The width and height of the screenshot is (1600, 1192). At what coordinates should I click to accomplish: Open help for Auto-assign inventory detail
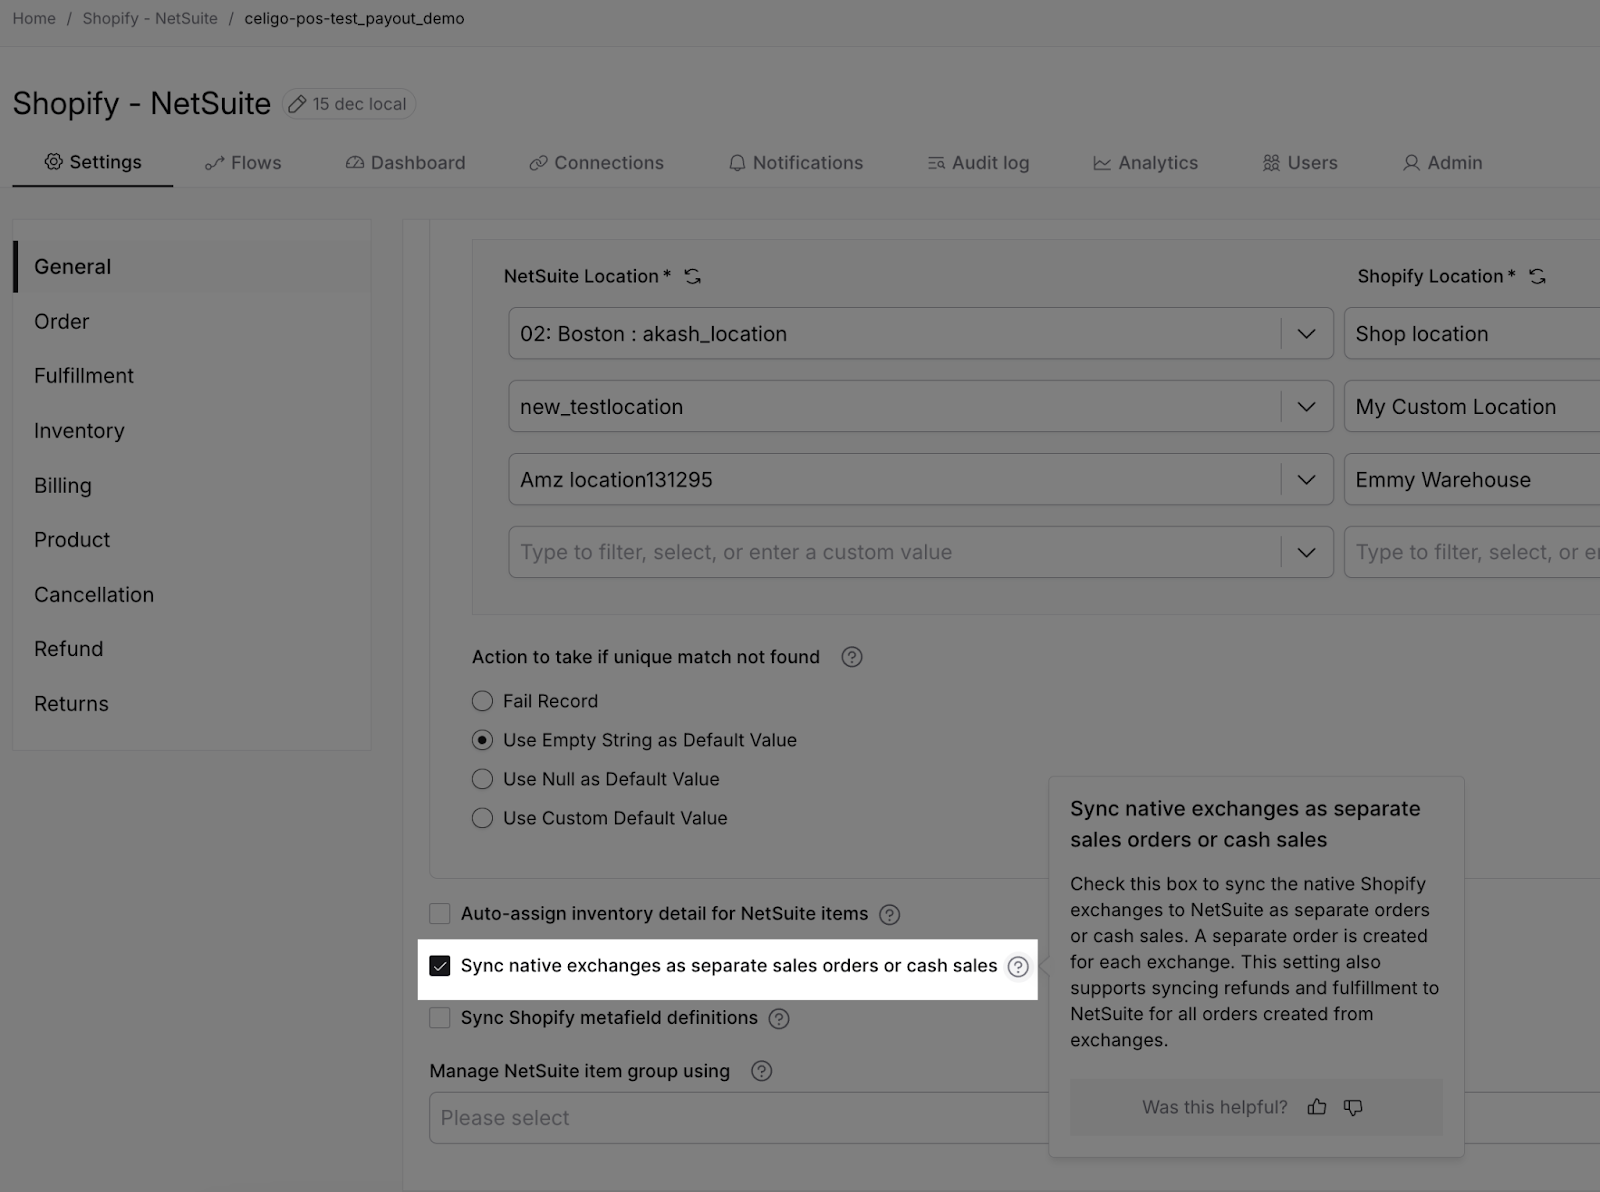889,914
